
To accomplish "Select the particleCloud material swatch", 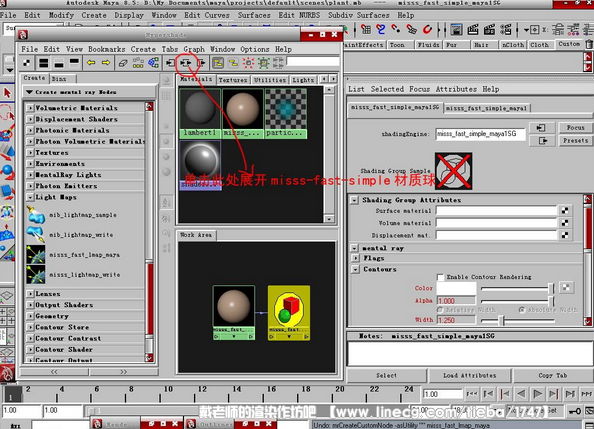I will click(286, 113).
